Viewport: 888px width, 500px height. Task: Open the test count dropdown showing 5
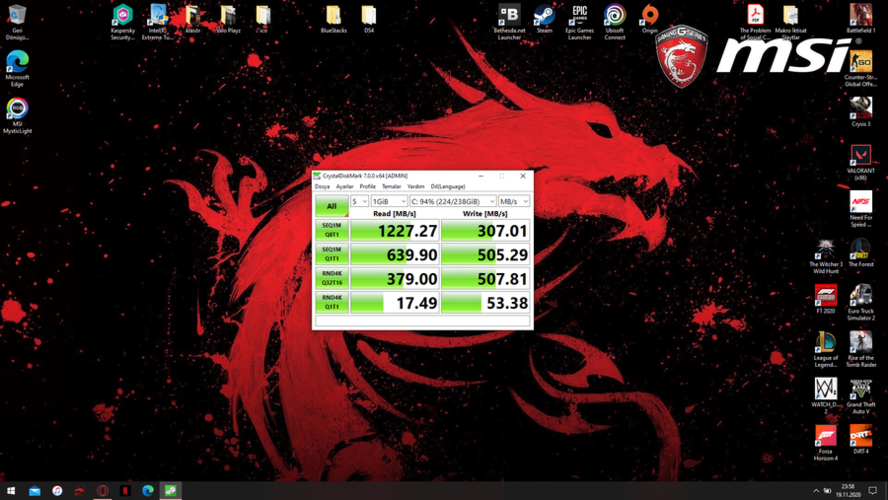(359, 201)
